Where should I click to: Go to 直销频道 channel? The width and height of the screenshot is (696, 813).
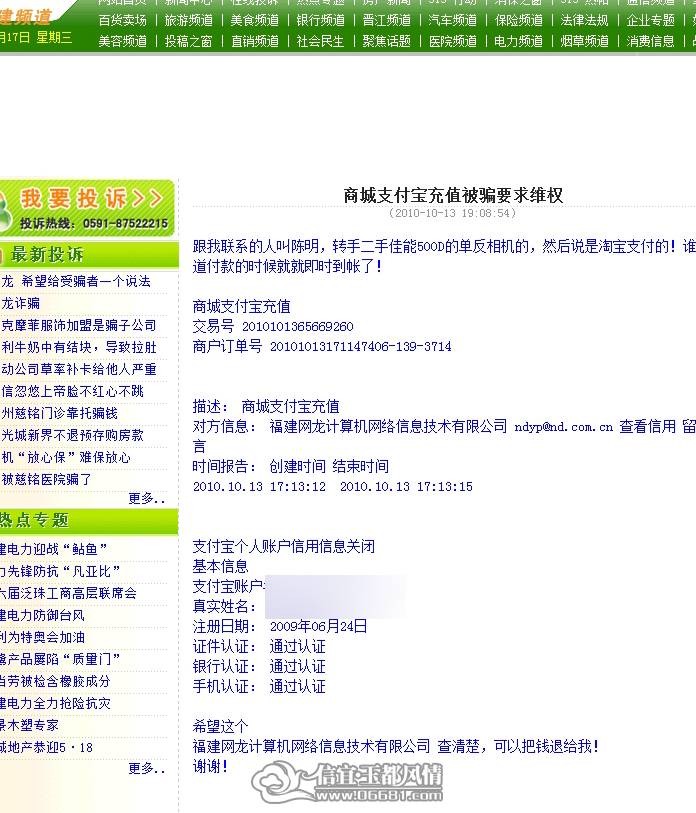(x=255, y=41)
